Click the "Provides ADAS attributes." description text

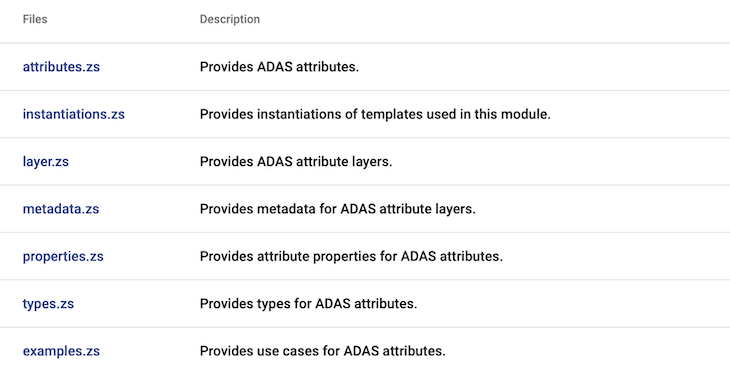tap(279, 67)
